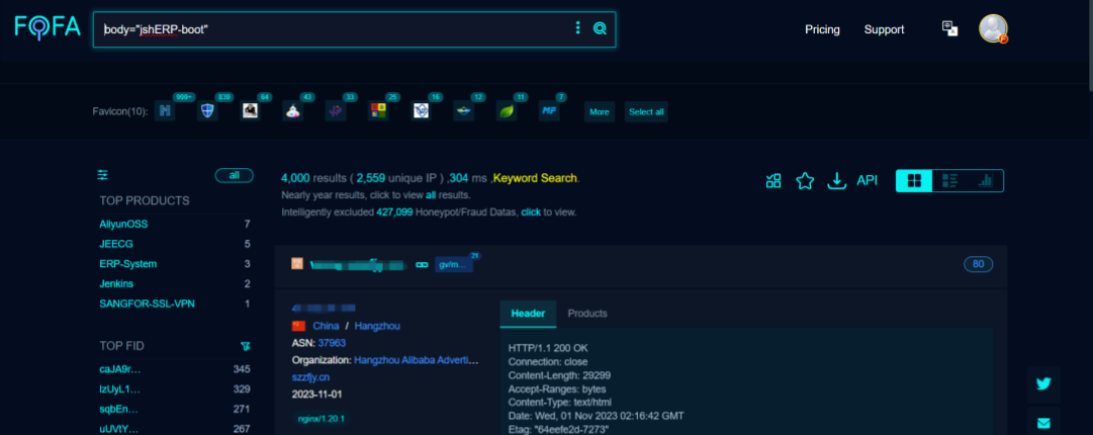Click the multi-select checklist icon
1093x435 pixels.
coord(773,181)
